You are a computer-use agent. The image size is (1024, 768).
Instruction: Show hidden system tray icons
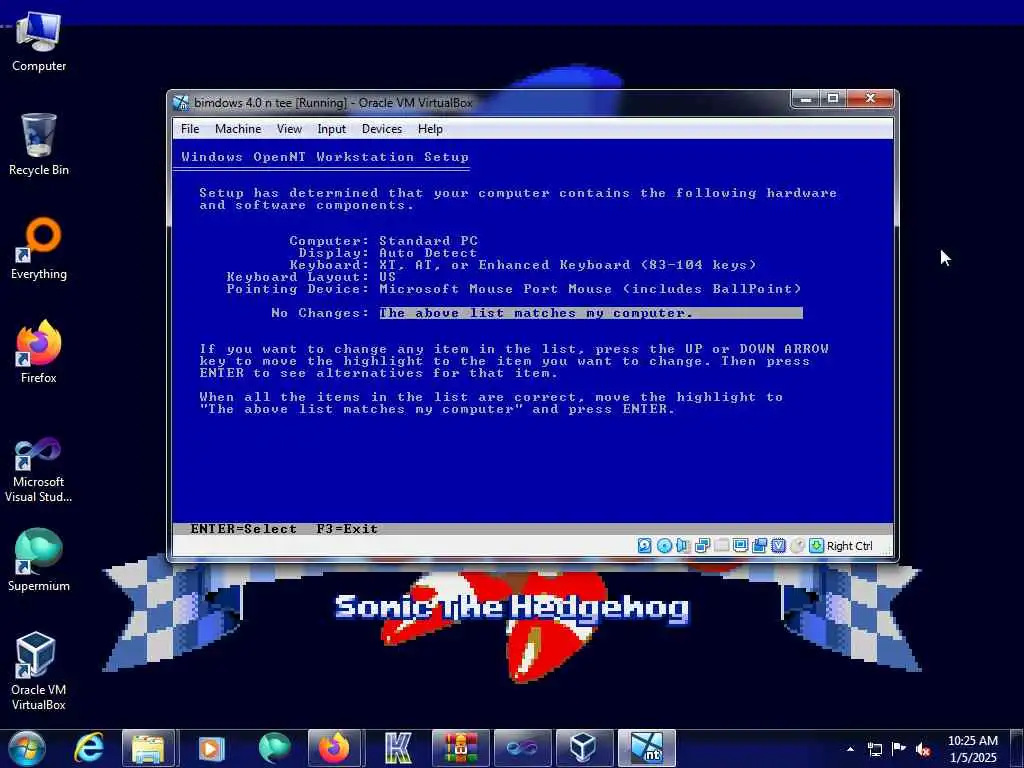click(x=850, y=749)
